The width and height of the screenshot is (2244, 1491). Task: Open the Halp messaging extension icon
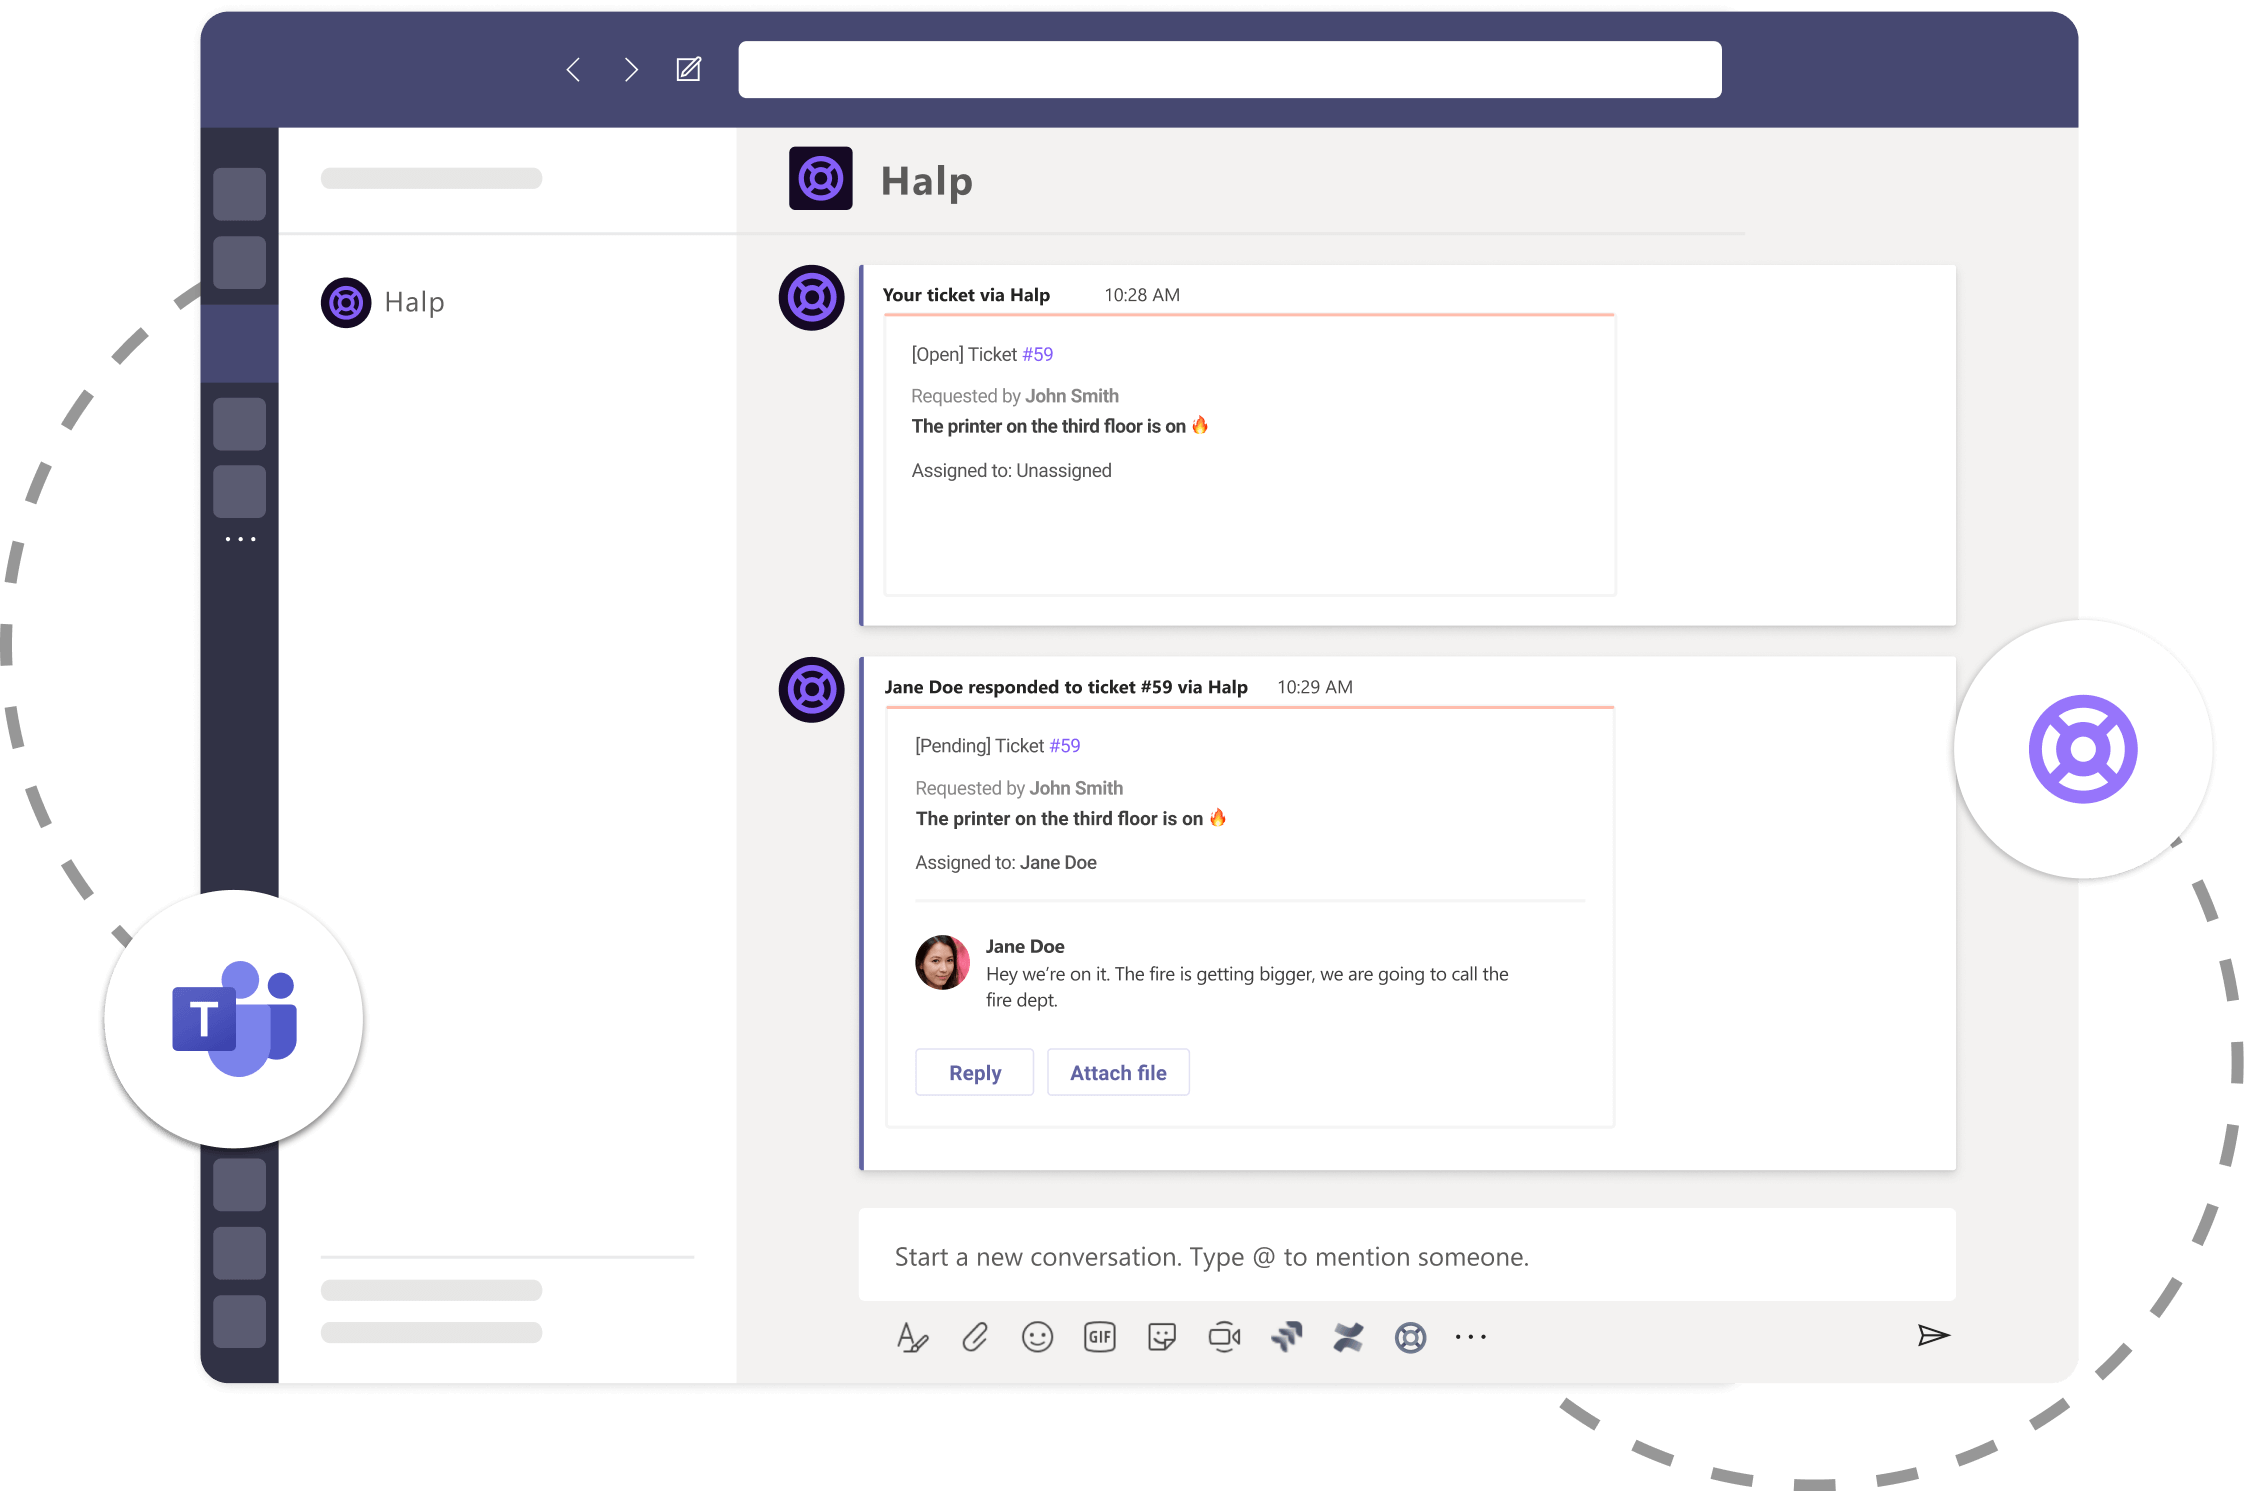click(1410, 1337)
